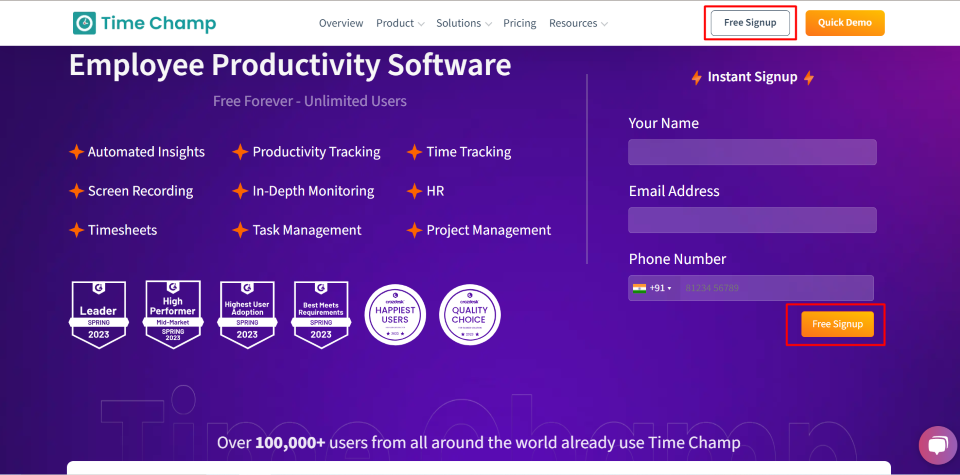The height and width of the screenshot is (475, 960).
Task: Click Free Forever - Unlimited Users text
Action: coord(310,101)
